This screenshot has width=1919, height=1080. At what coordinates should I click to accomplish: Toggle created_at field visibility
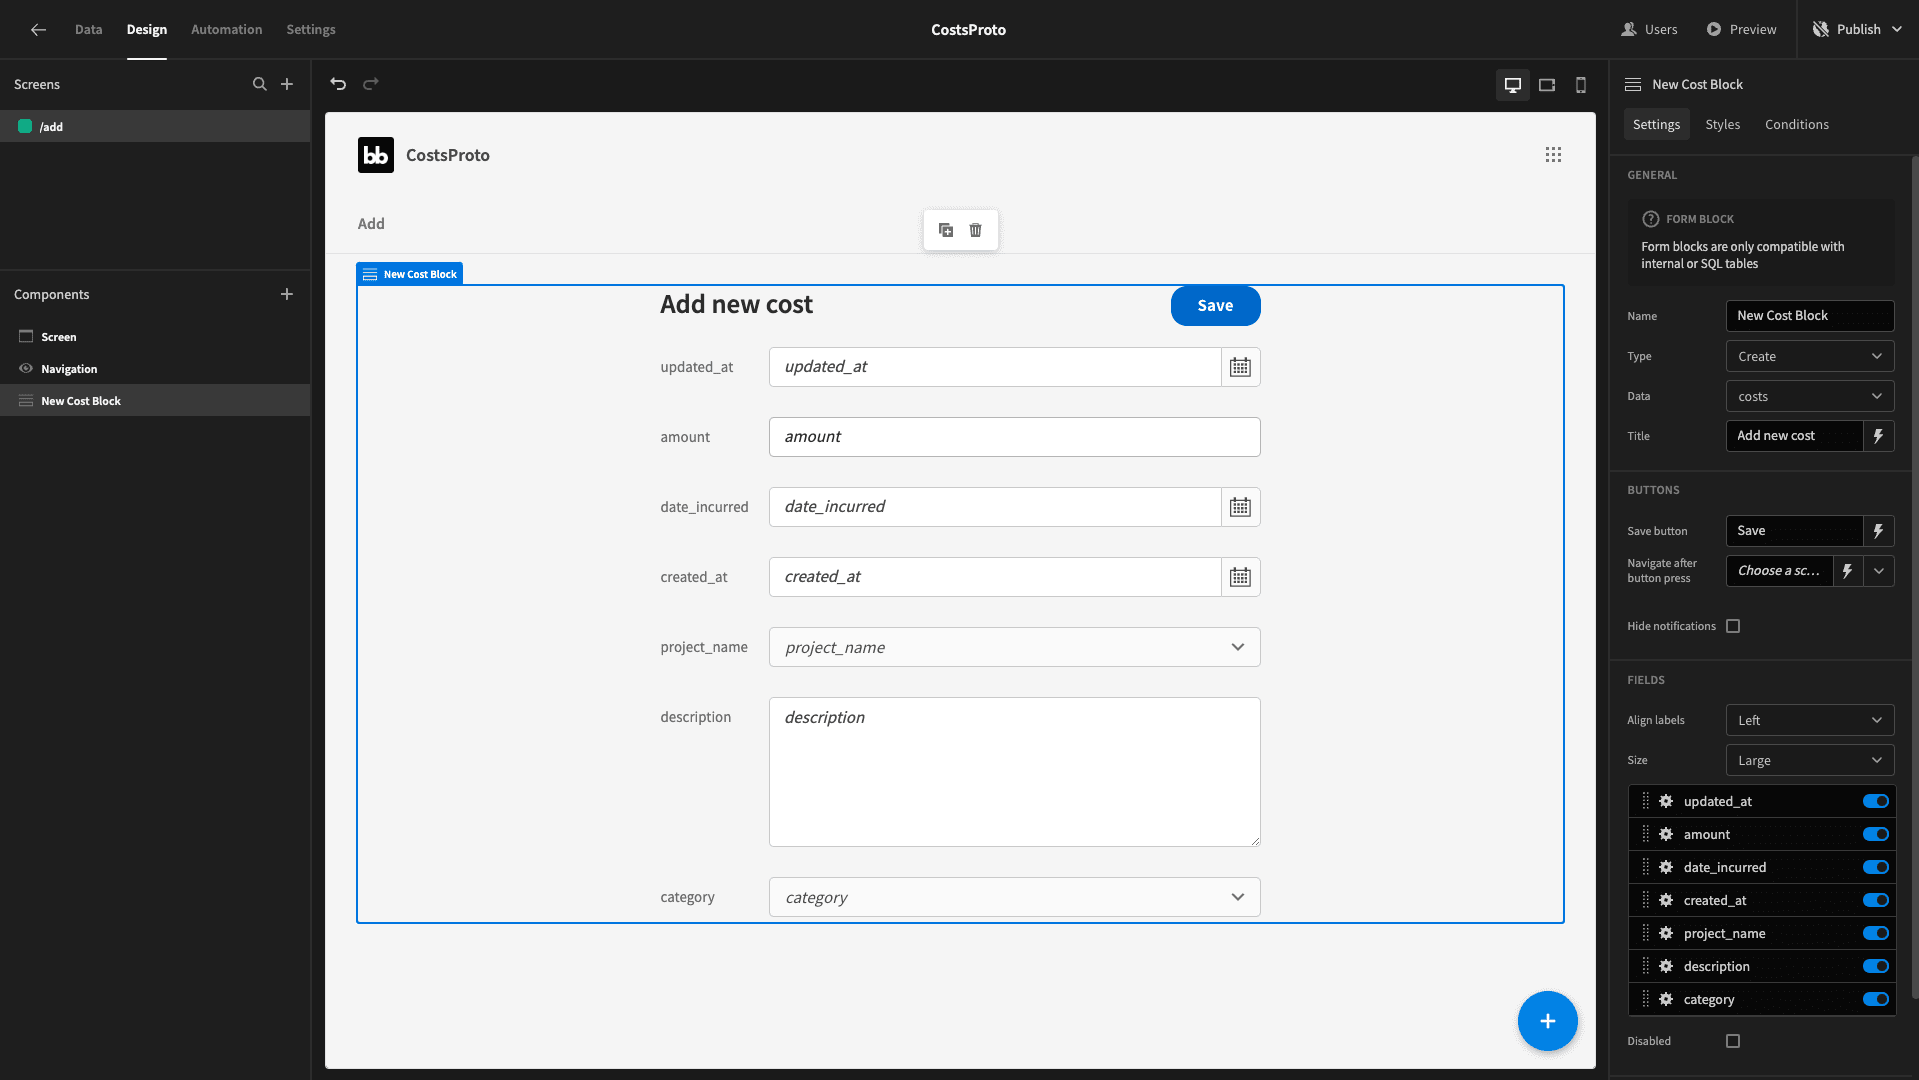(1875, 900)
